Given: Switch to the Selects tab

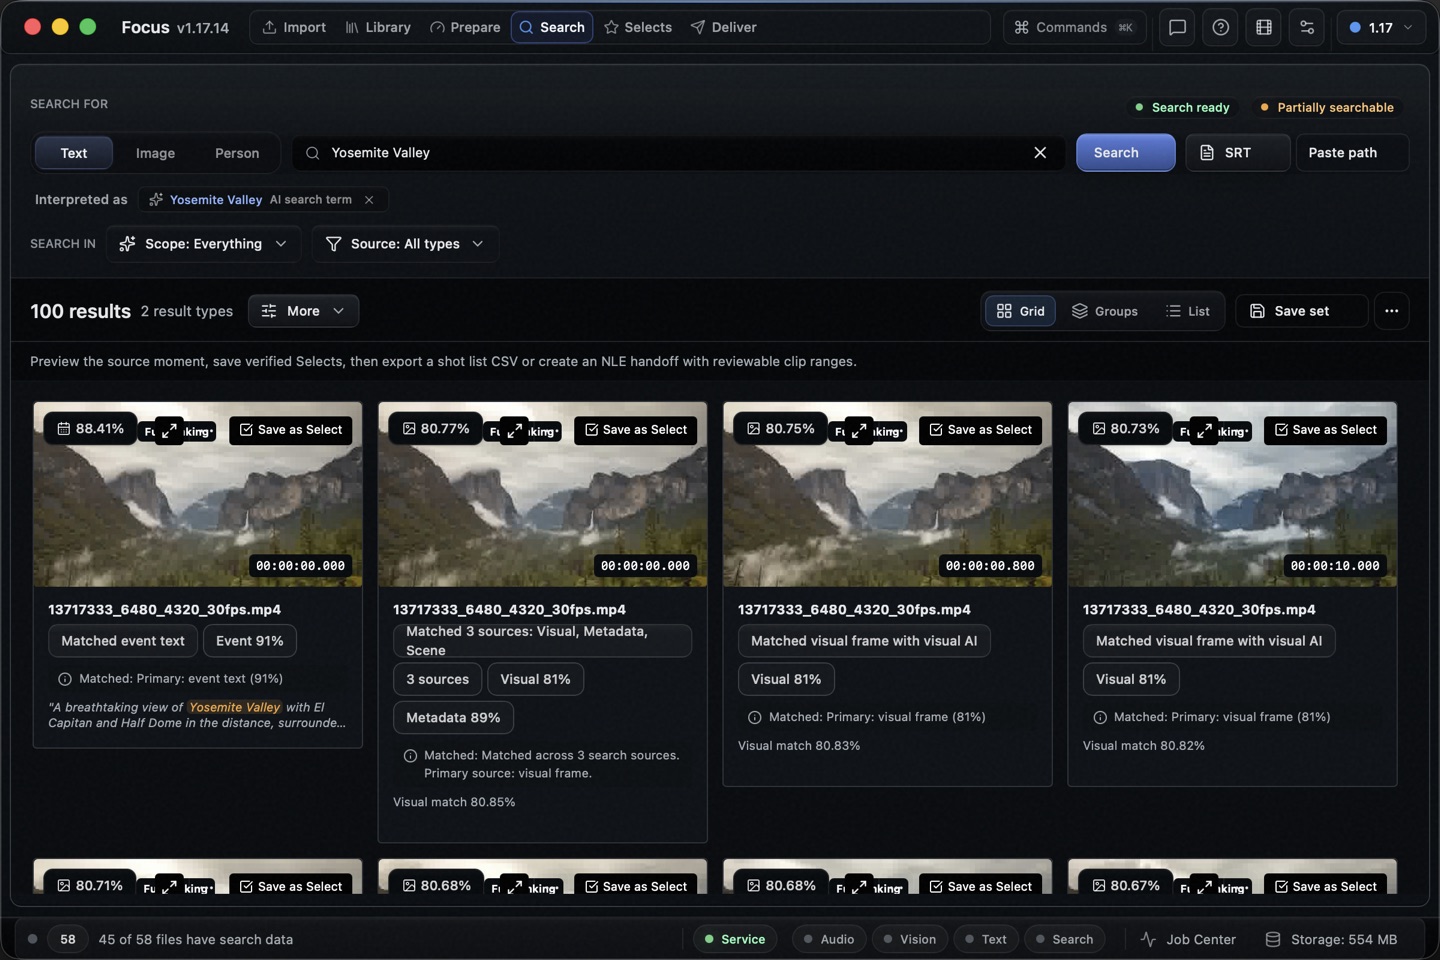Looking at the screenshot, I should (638, 27).
